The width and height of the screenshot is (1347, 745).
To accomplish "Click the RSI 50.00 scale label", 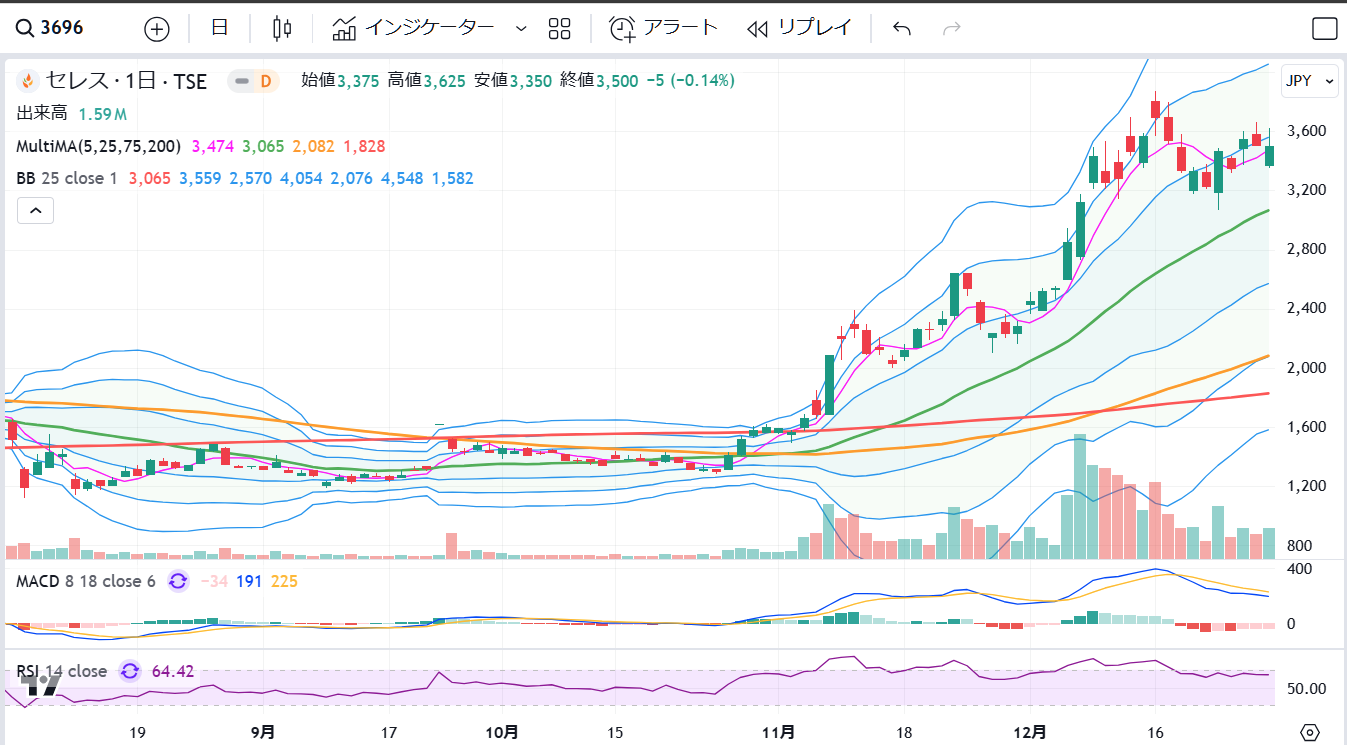I will point(1306,689).
